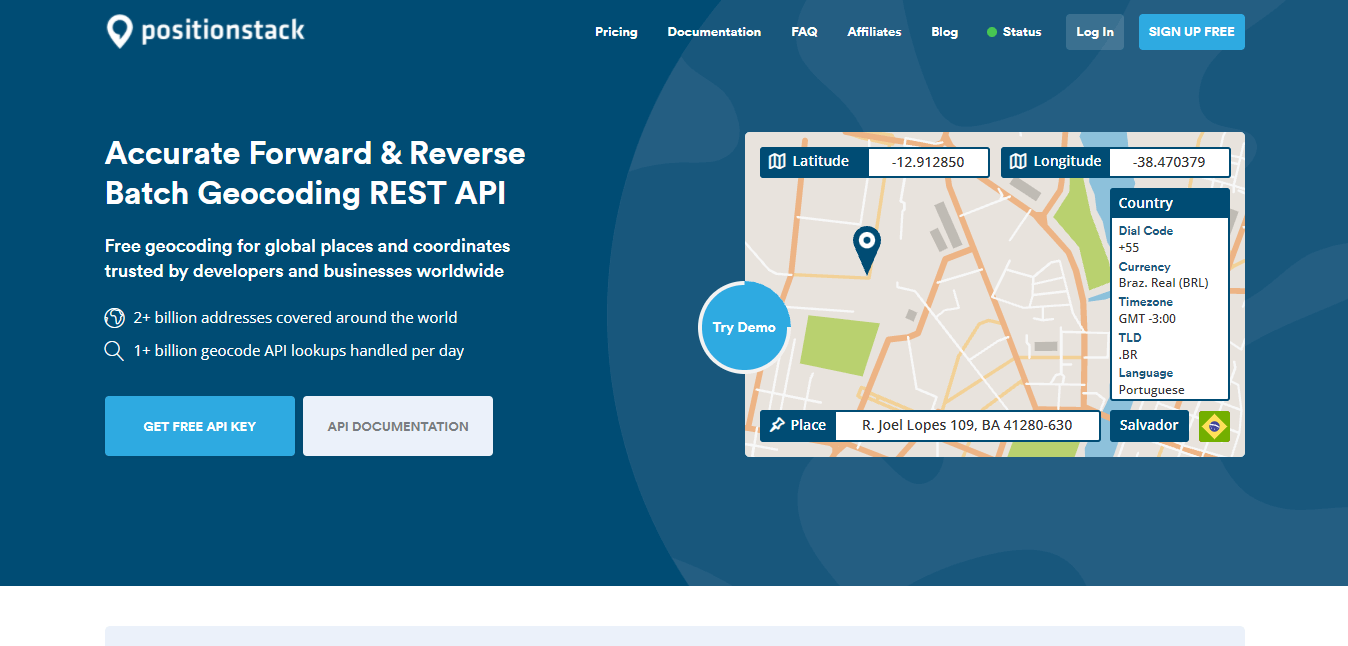The width and height of the screenshot is (1348, 646).
Task: Click '1+ billion geocode API lookups' text
Action: (x=299, y=351)
